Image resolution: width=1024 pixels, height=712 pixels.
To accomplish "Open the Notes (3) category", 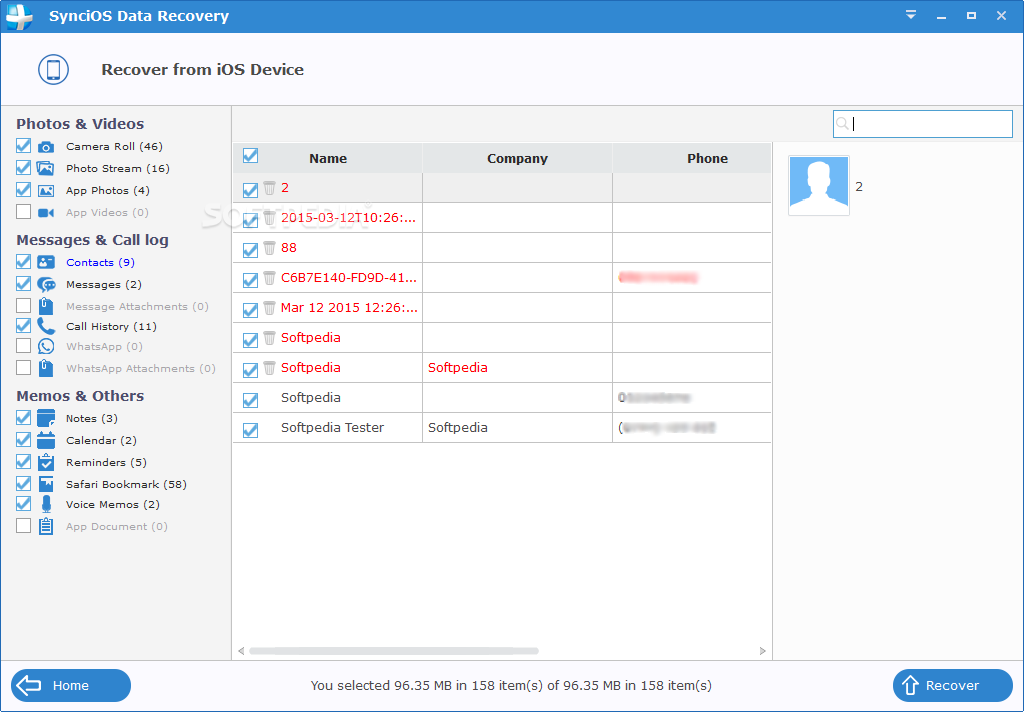I will [x=91, y=419].
